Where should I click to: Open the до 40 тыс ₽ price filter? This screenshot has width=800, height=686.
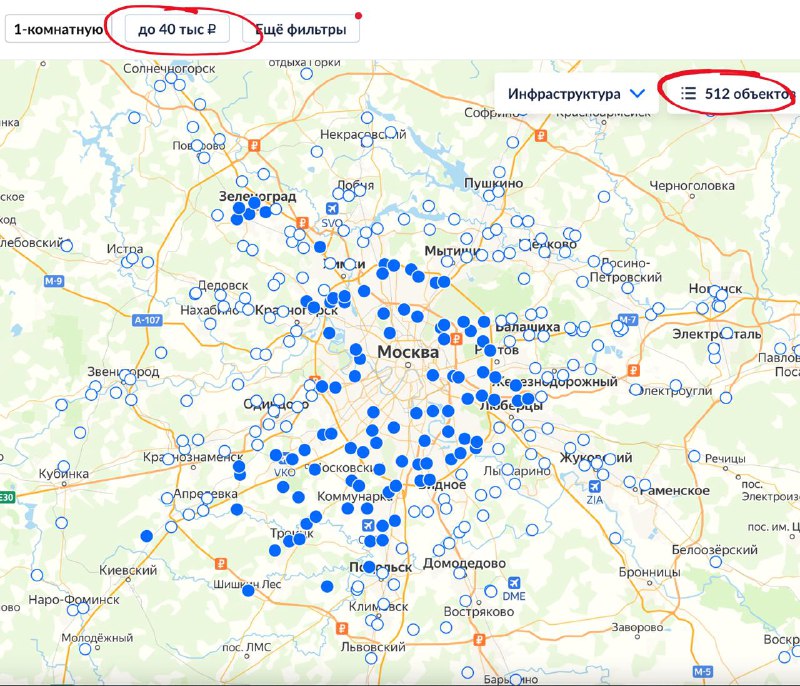(x=177, y=29)
